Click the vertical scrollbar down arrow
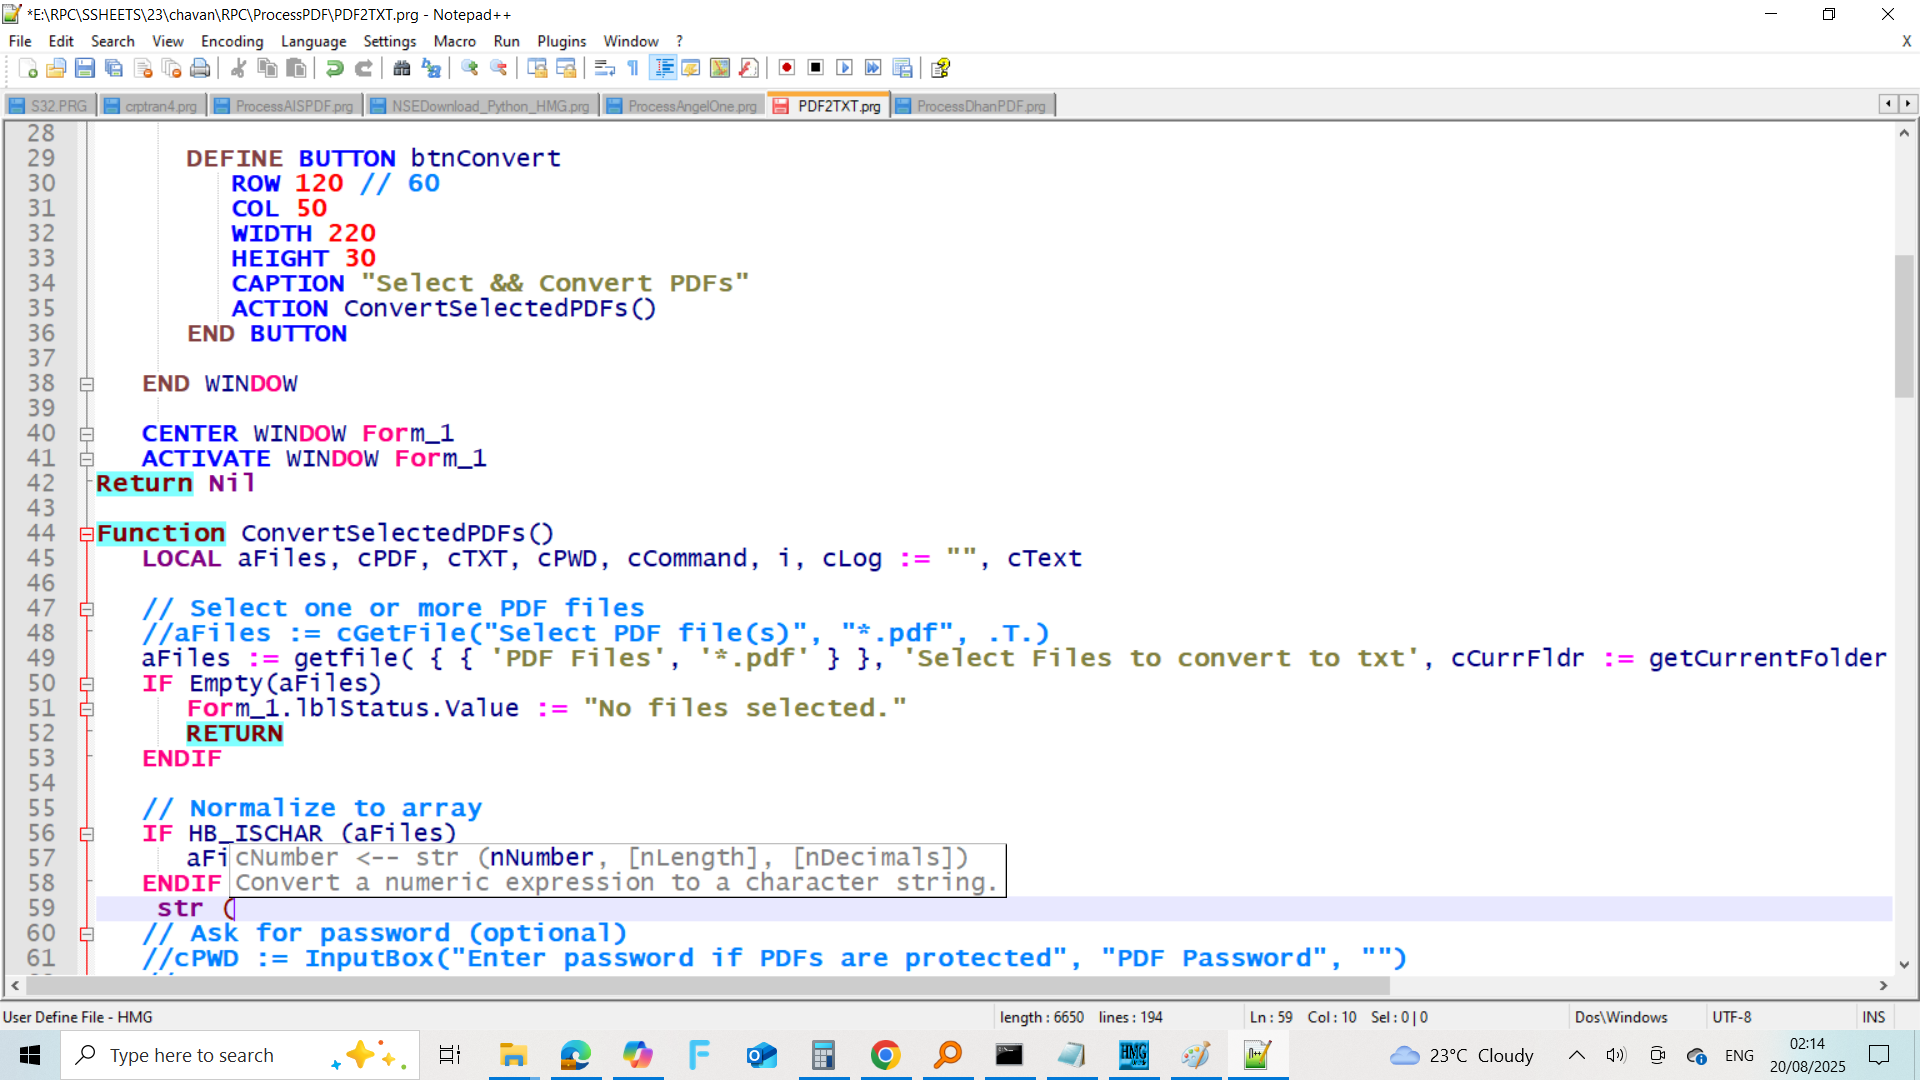This screenshot has height=1080, width=1920. [1904, 965]
